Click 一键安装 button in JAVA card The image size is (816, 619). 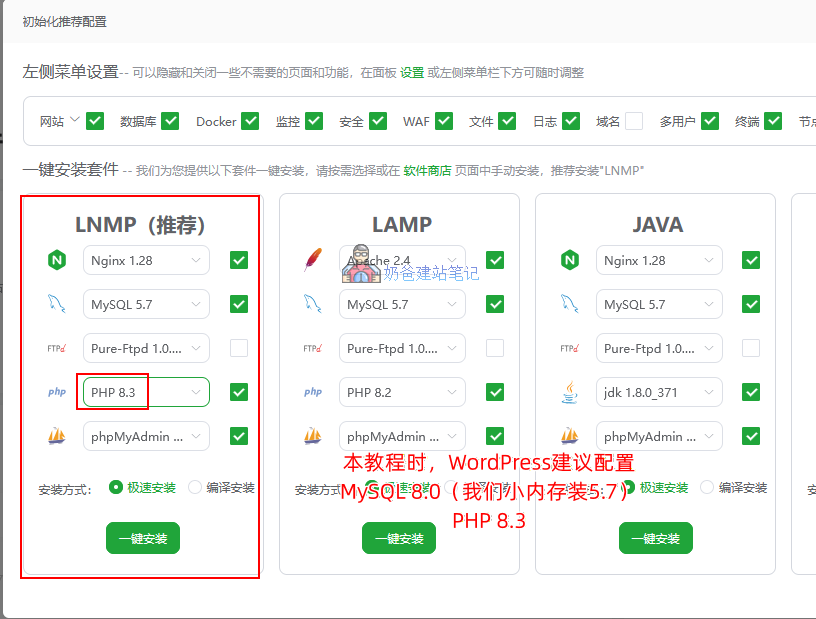click(656, 538)
